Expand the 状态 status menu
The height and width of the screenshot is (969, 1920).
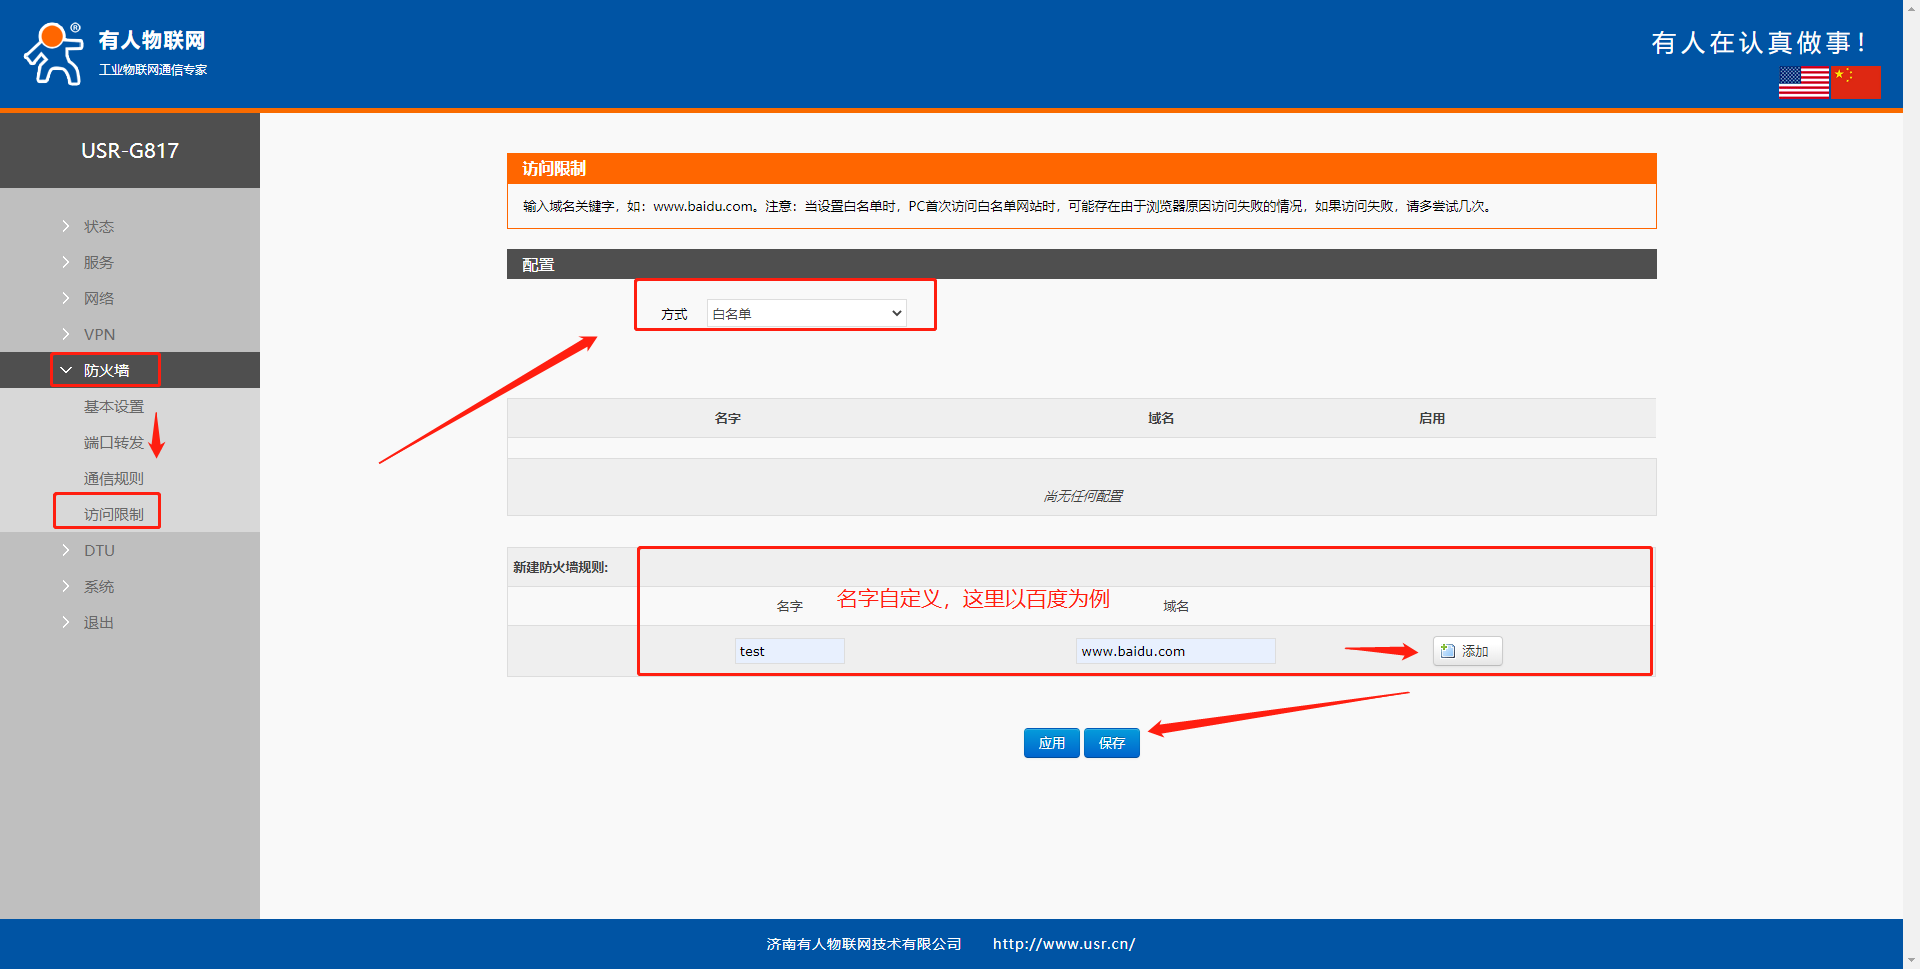(98, 227)
